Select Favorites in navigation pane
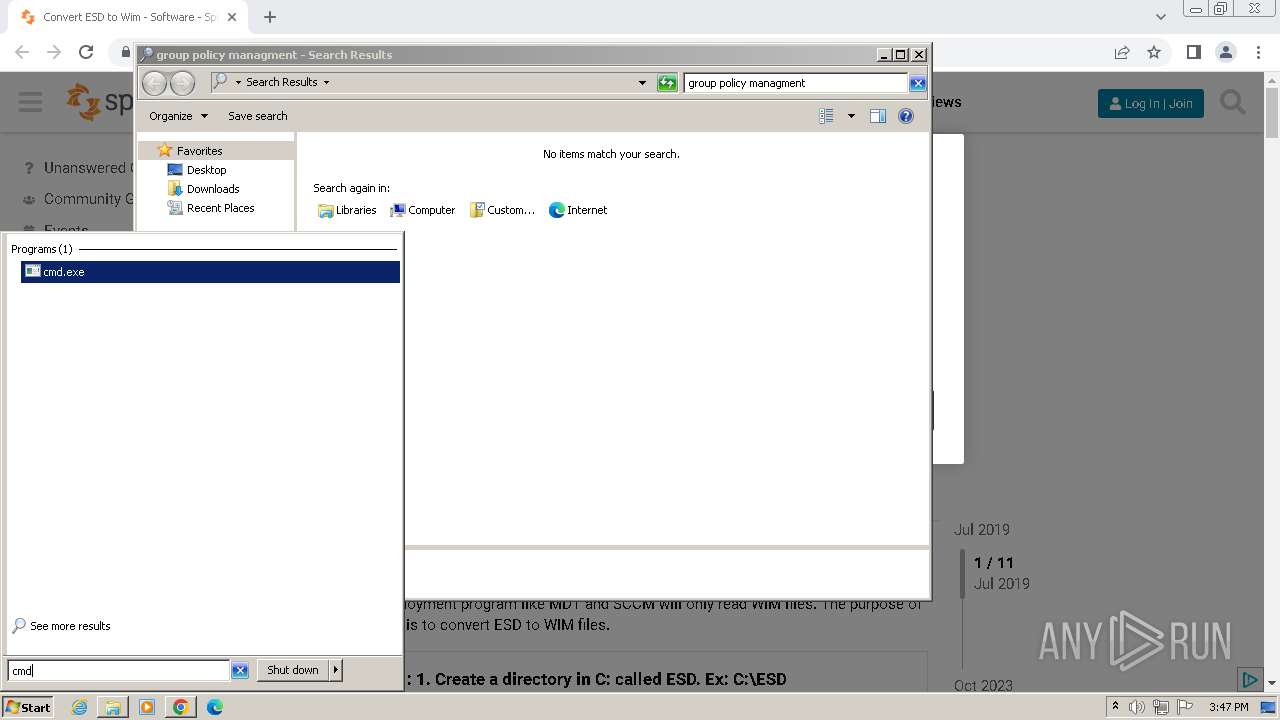 point(199,151)
